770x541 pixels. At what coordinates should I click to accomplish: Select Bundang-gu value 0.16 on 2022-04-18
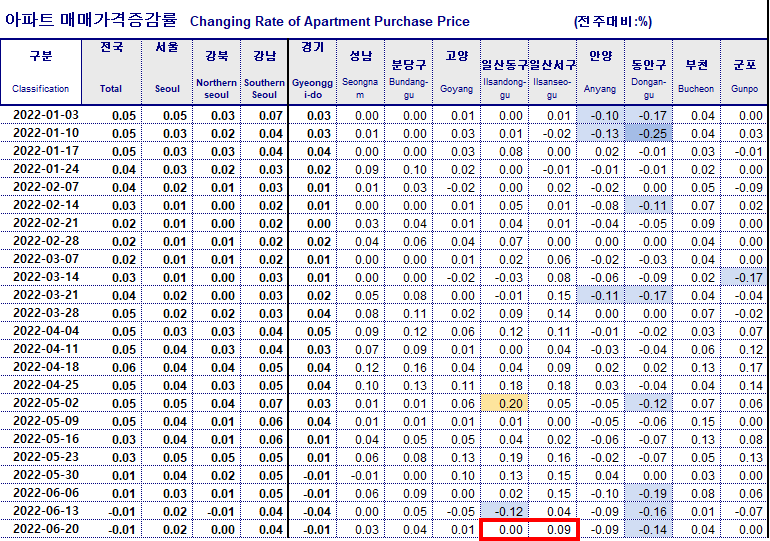(409, 367)
